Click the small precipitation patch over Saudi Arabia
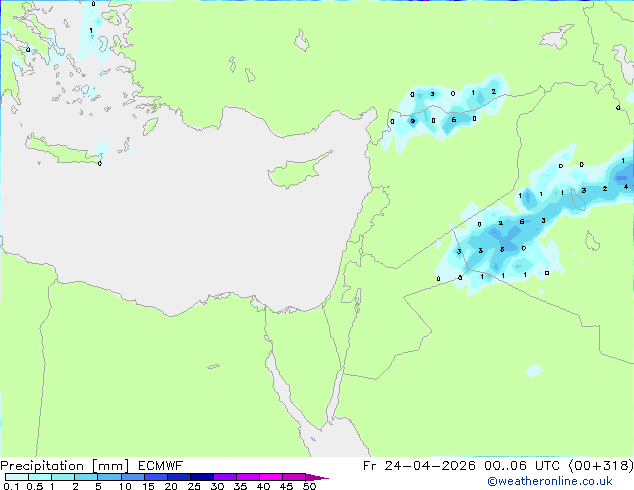Screen dimensions: 634x490 (x=533, y=370)
